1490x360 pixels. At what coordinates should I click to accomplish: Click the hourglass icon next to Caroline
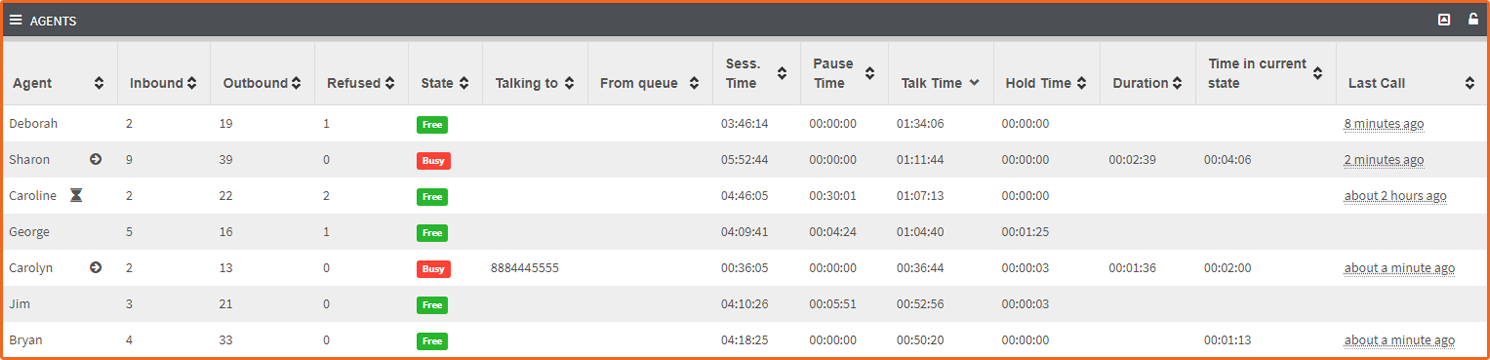coord(76,196)
